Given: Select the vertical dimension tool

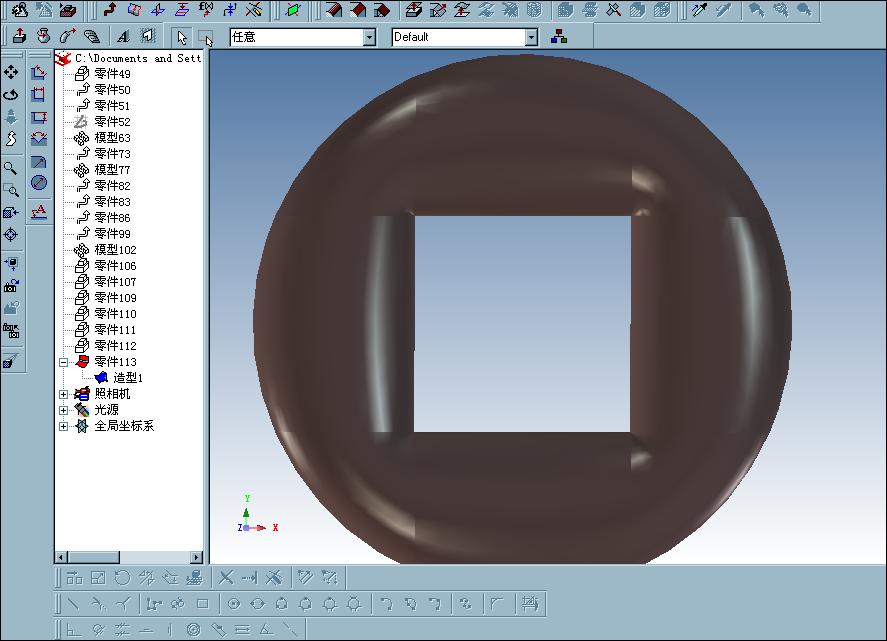Looking at the screenshot, I should (38, 117).
